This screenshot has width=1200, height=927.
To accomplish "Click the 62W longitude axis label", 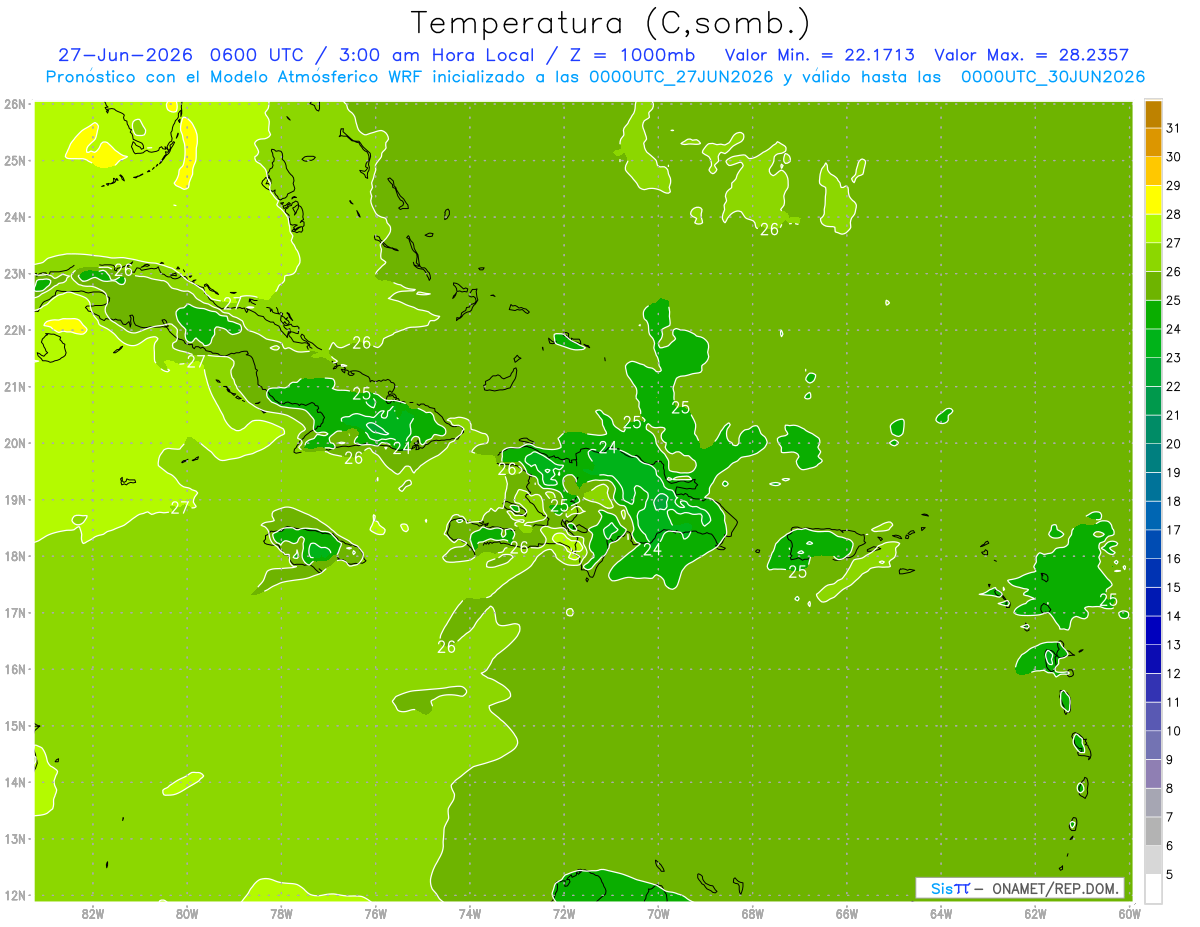I will pos(1035,914).
